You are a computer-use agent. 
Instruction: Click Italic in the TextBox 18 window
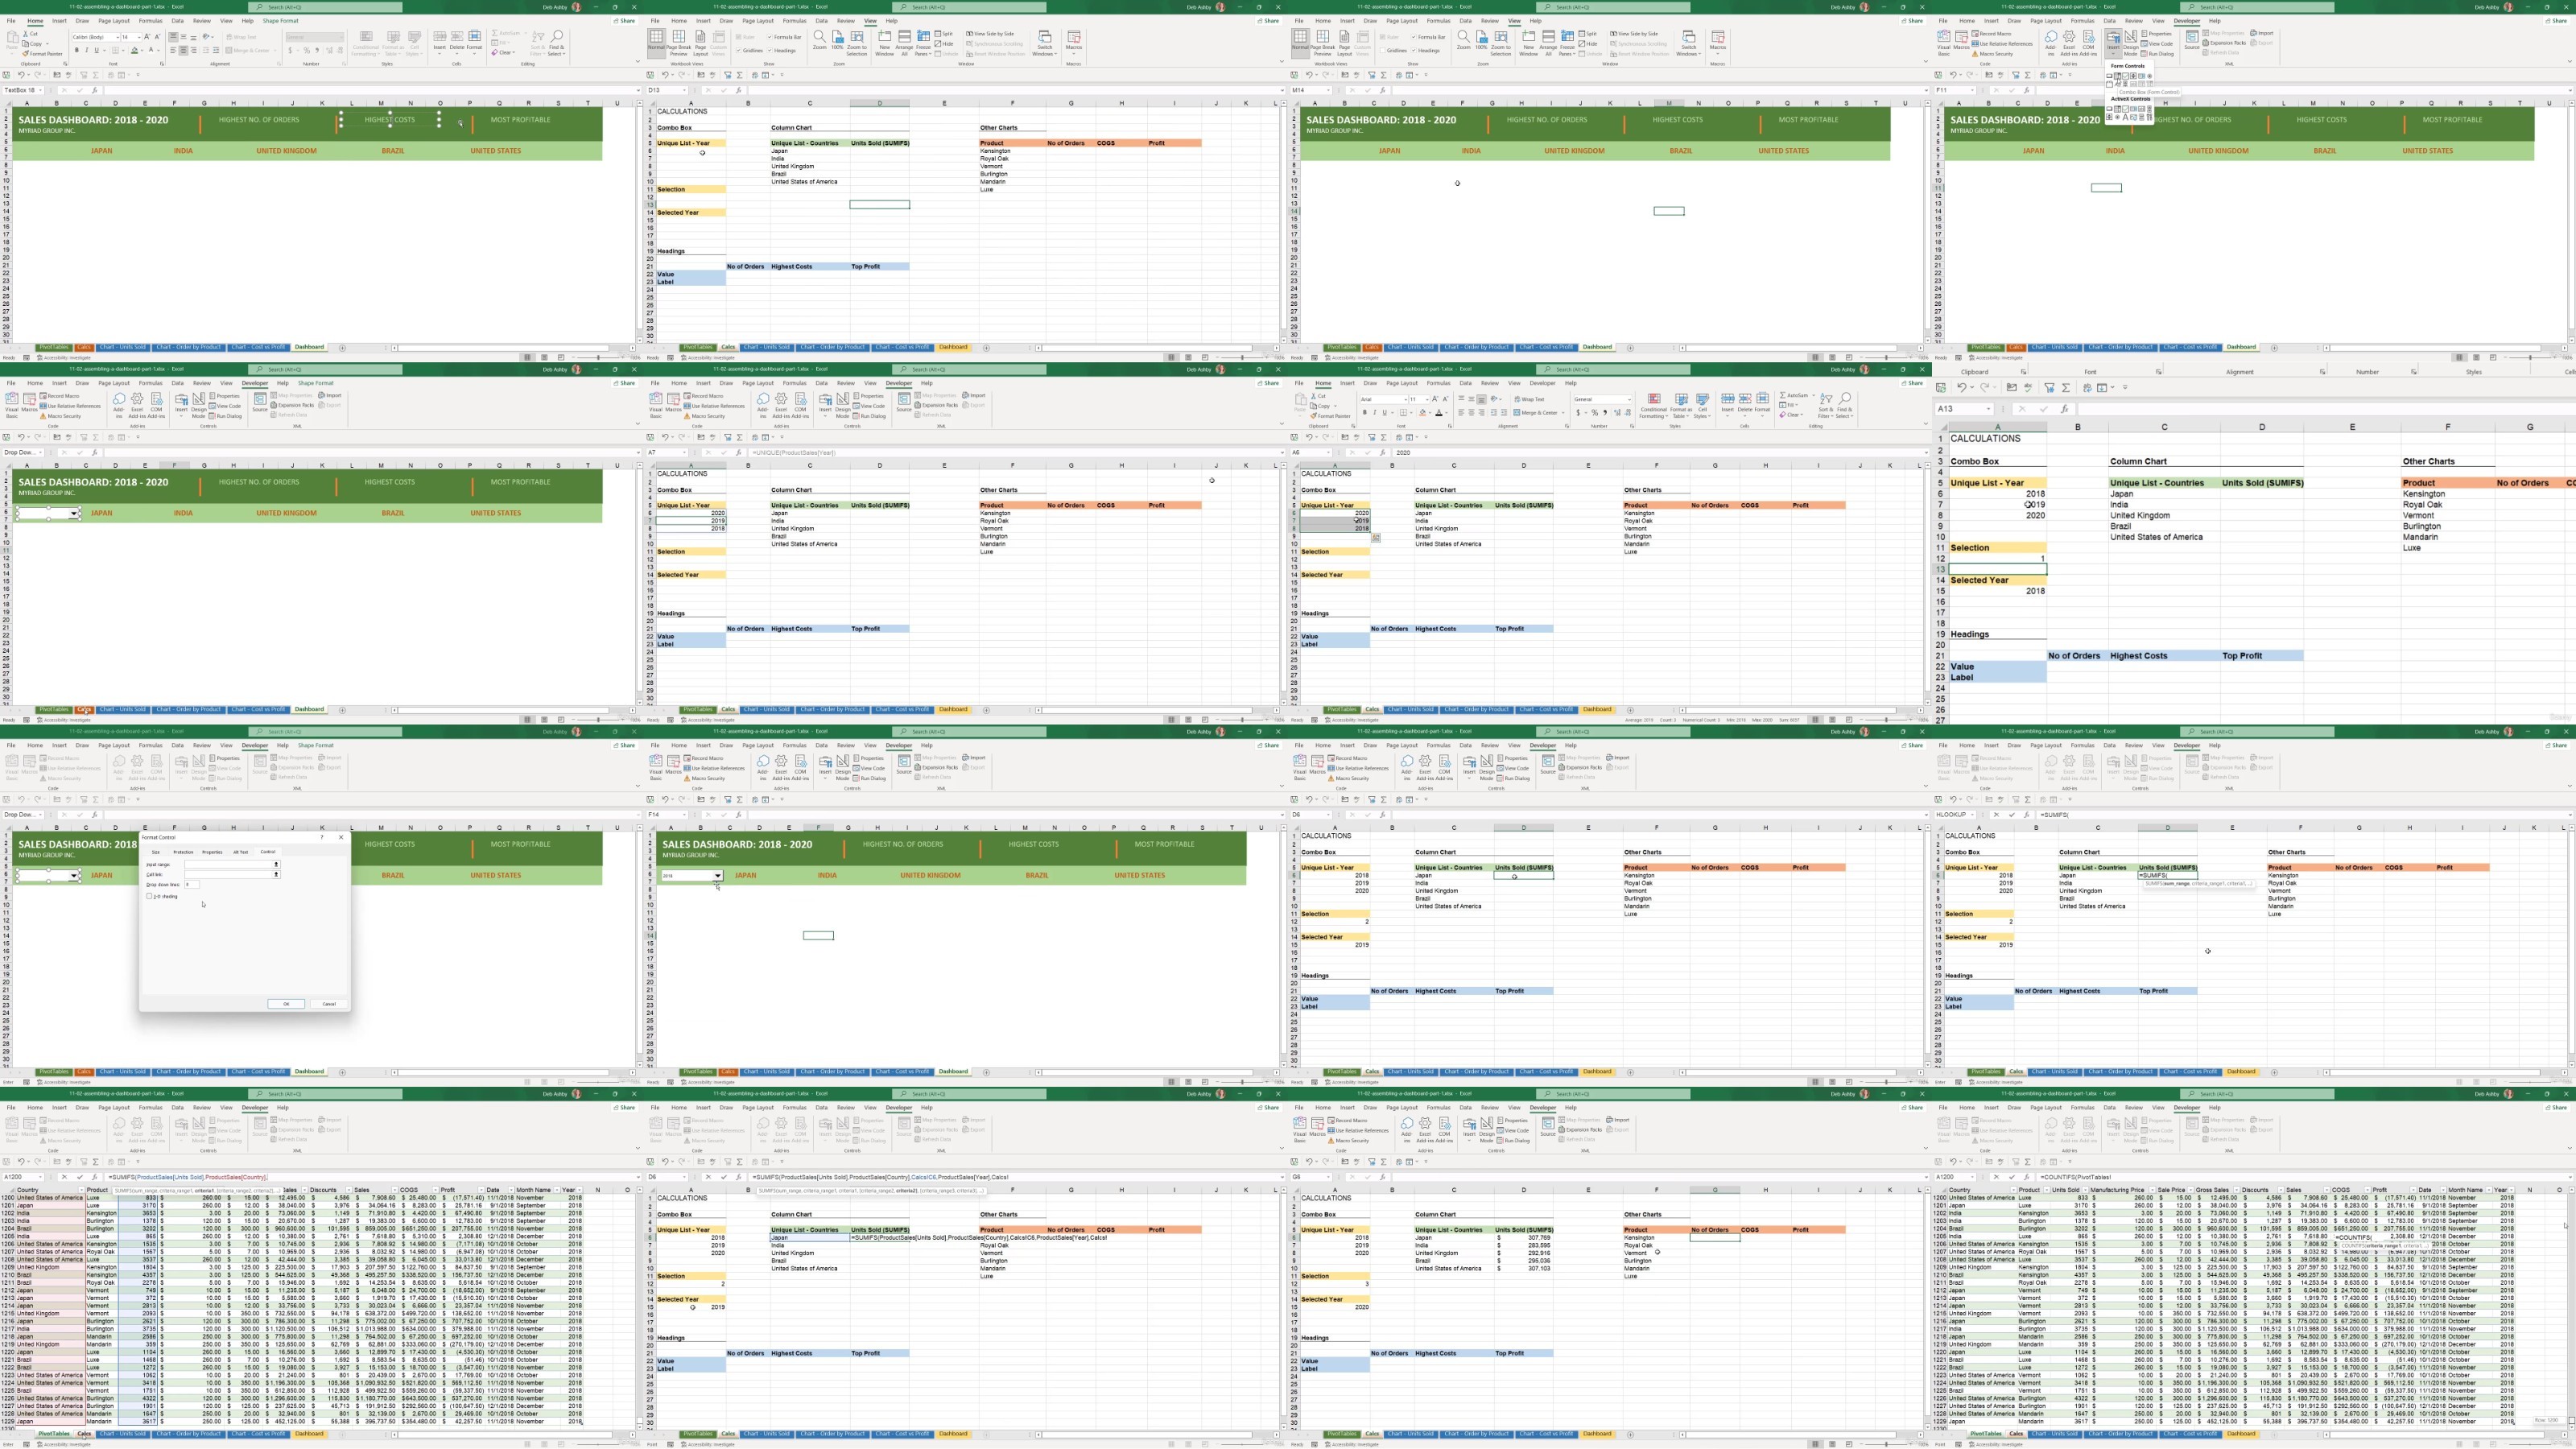coord(87,50)
